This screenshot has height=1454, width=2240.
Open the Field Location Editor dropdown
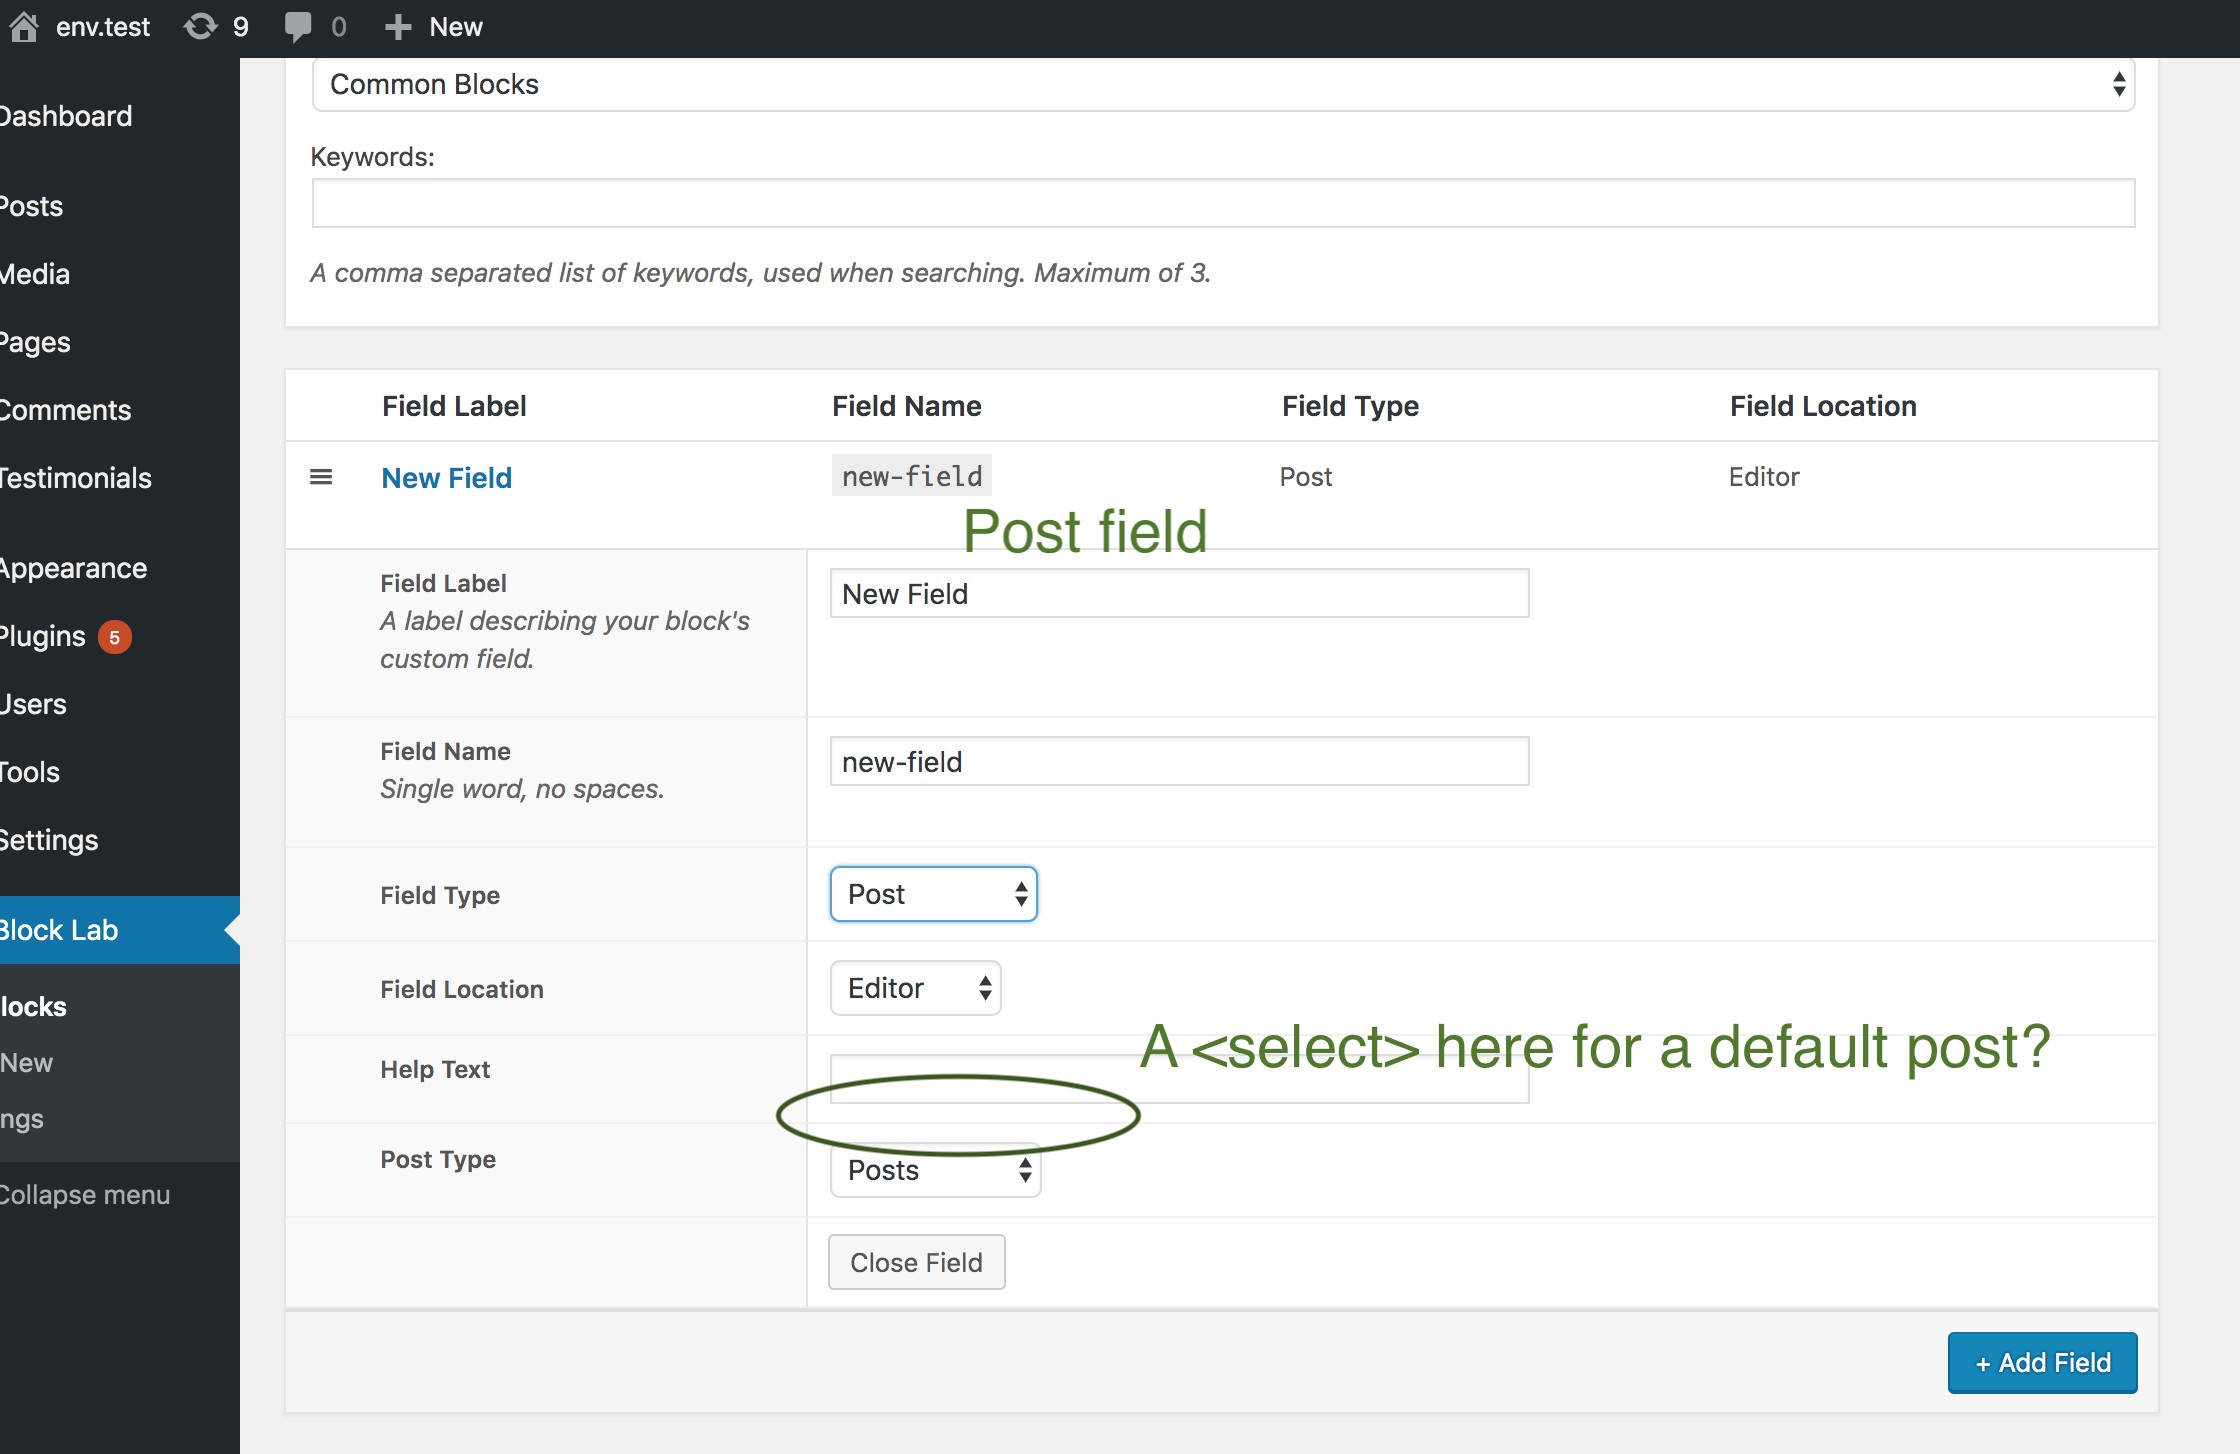click(915, 988)
